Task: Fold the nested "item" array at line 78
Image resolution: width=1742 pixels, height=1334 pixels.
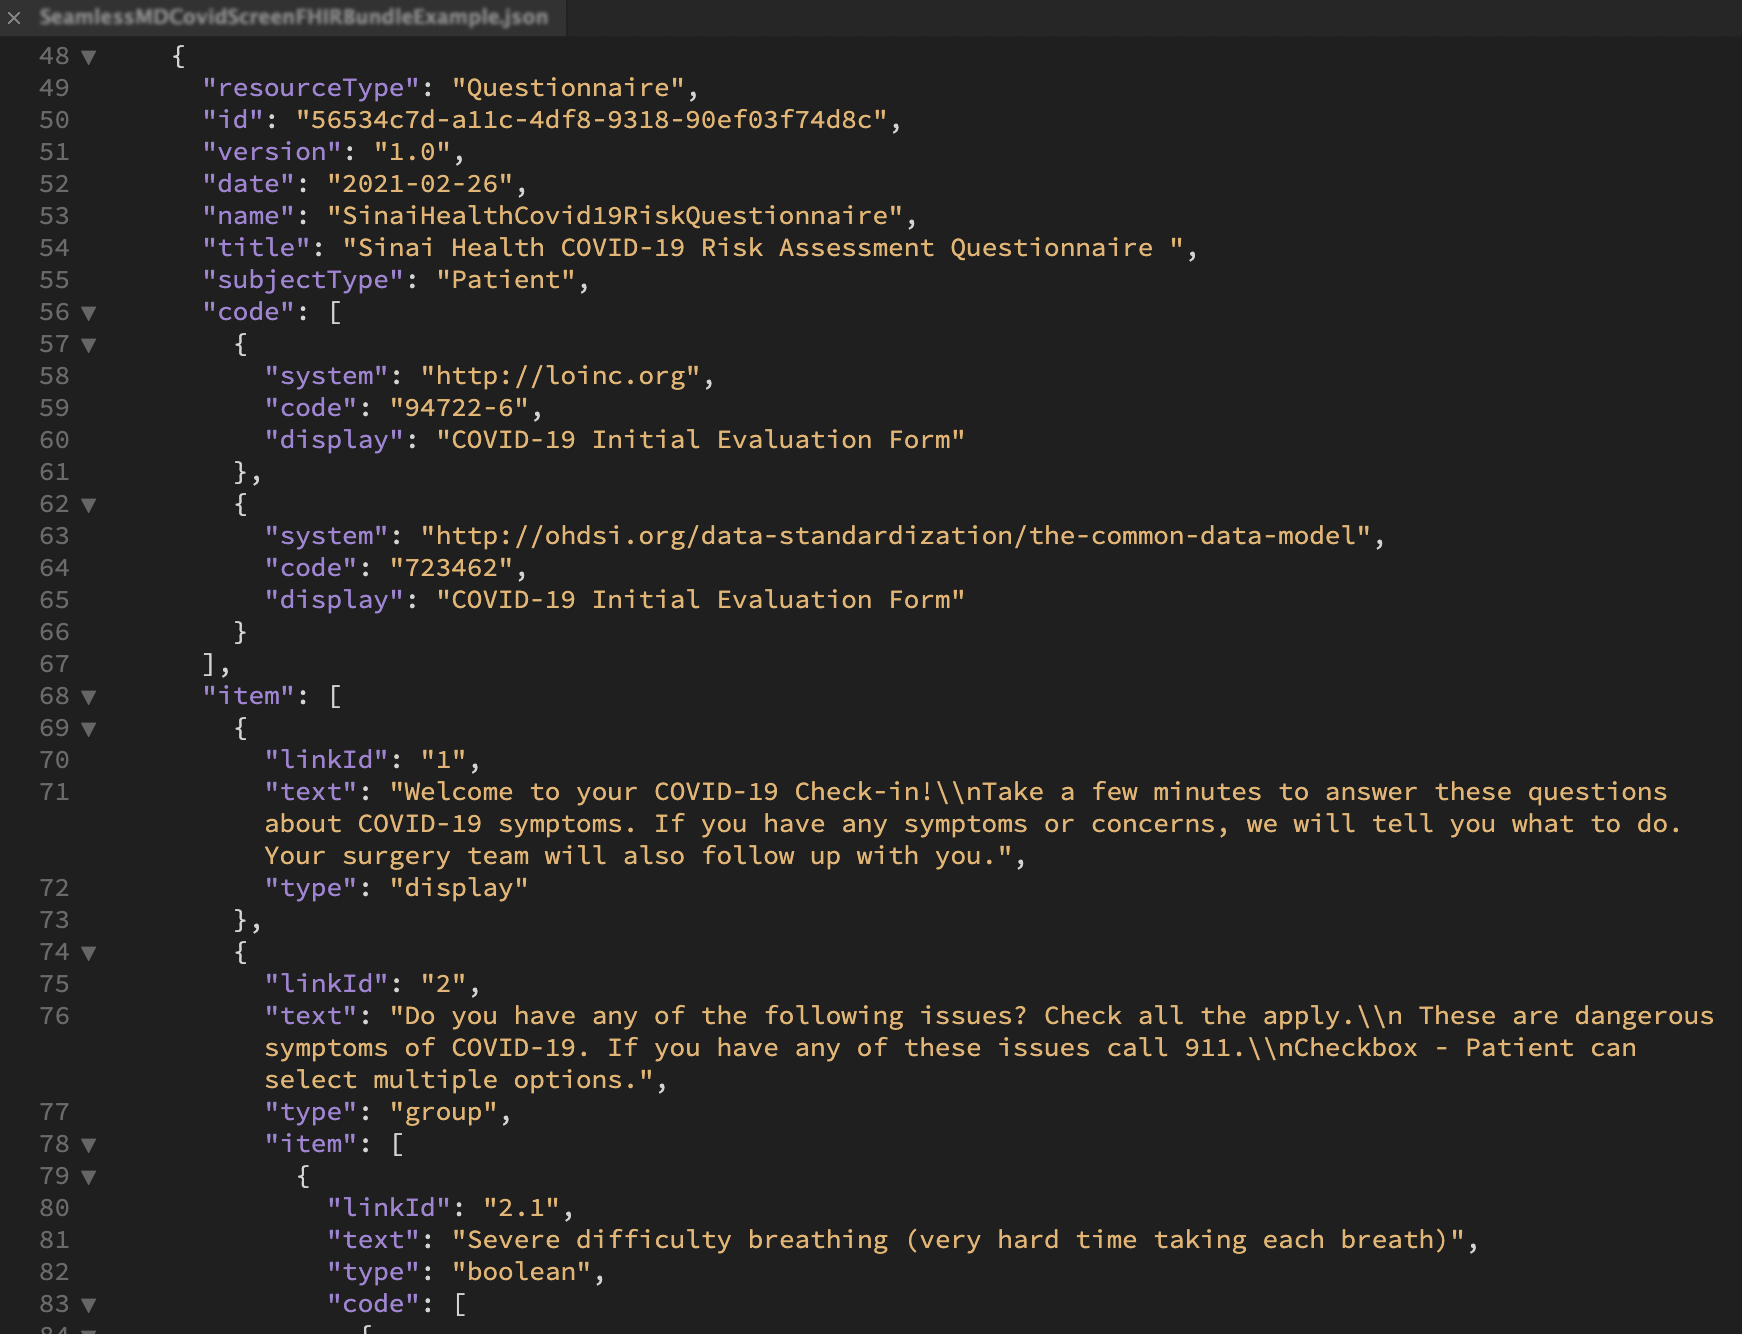Action: pos(89,1145)
